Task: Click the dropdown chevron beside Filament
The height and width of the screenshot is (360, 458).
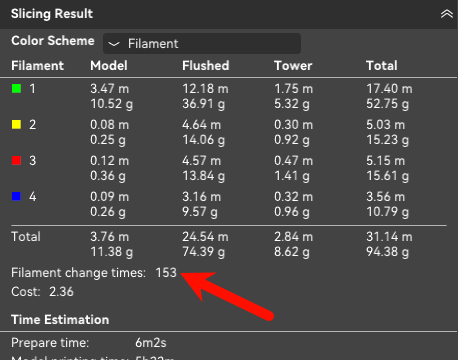Action: (114, 44)
